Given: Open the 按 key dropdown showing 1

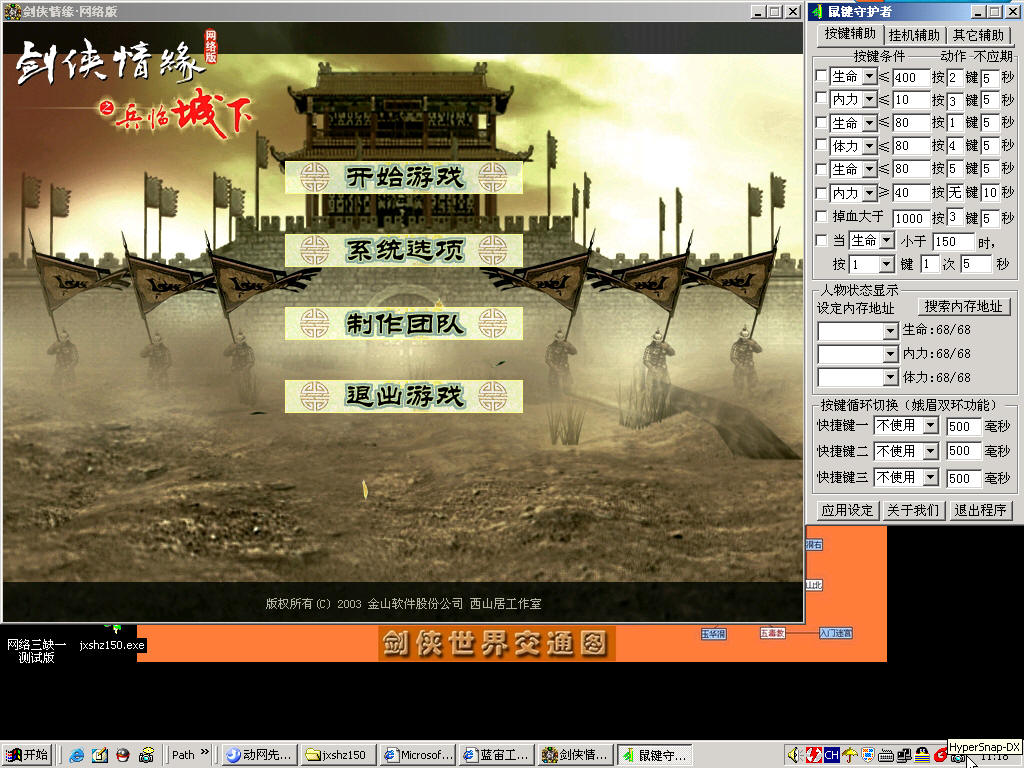Looking at the screenshot, I should click(x=886, y=264).
